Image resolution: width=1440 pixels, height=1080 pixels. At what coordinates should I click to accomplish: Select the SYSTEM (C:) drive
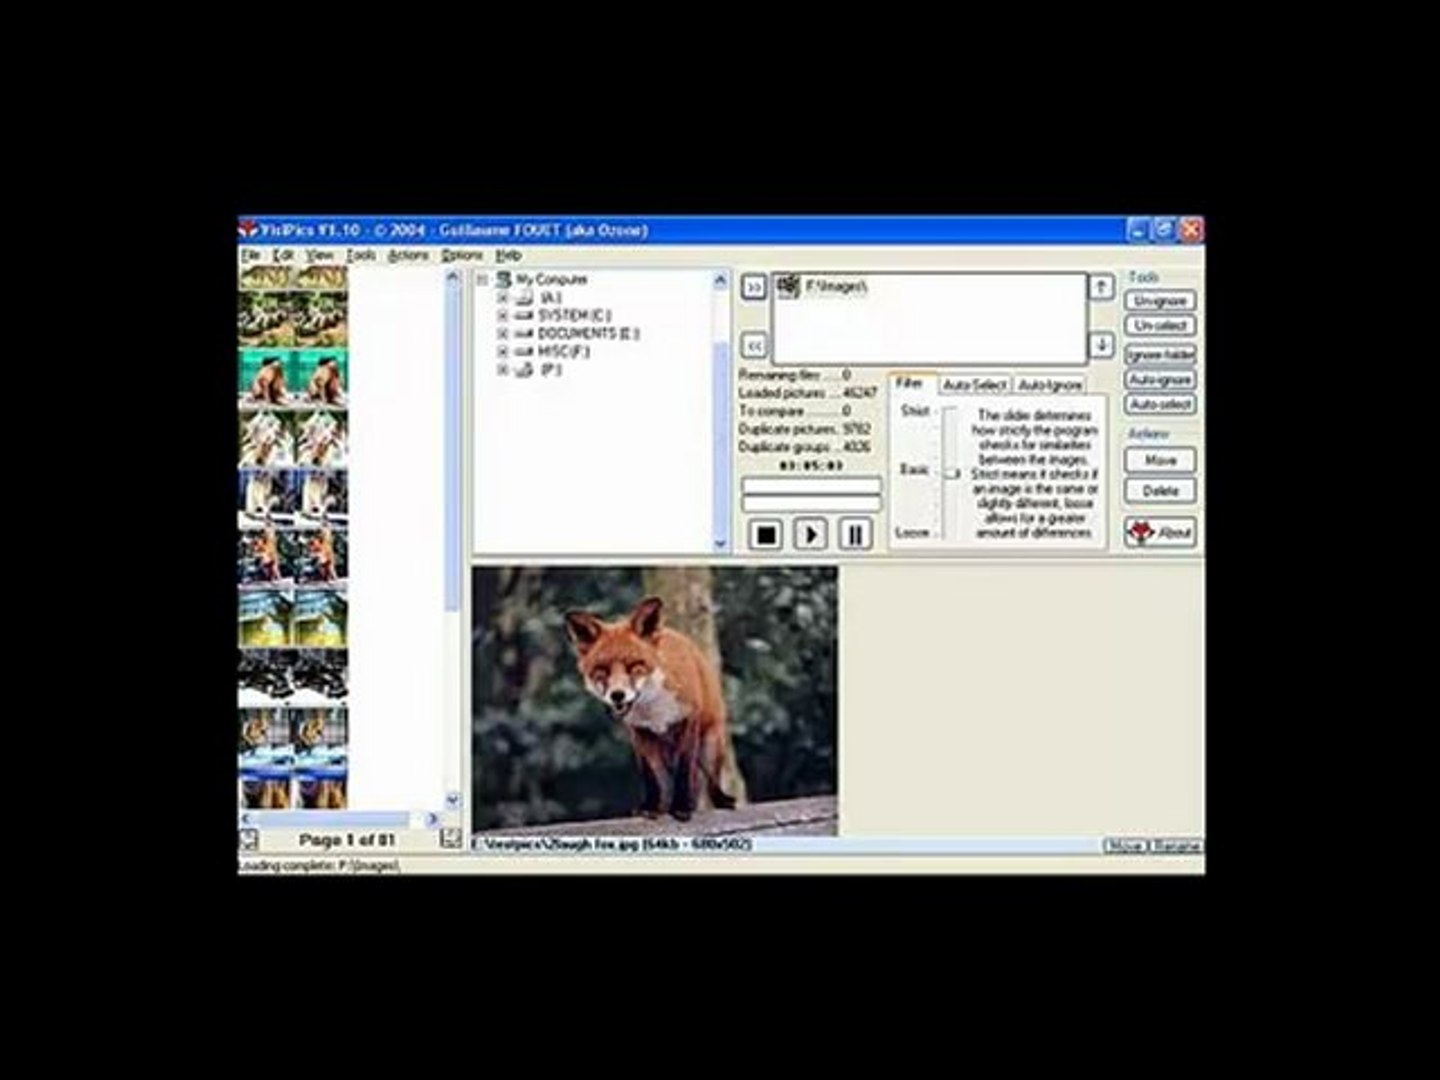point(574,316)
